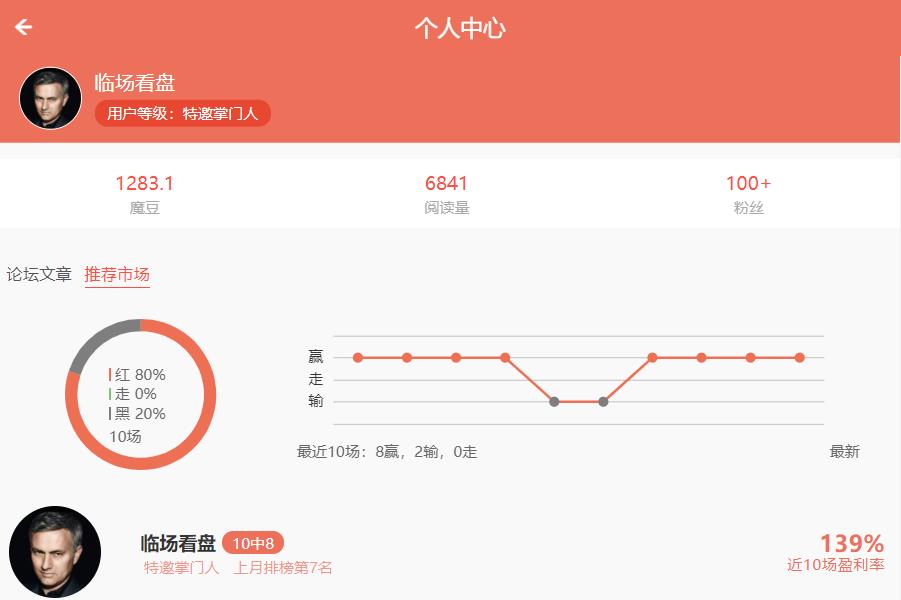The width and height of the screenshot is (901, 600).
Task: Click the gray 黑 20% legend entry
Action: (x=138, y=414)
